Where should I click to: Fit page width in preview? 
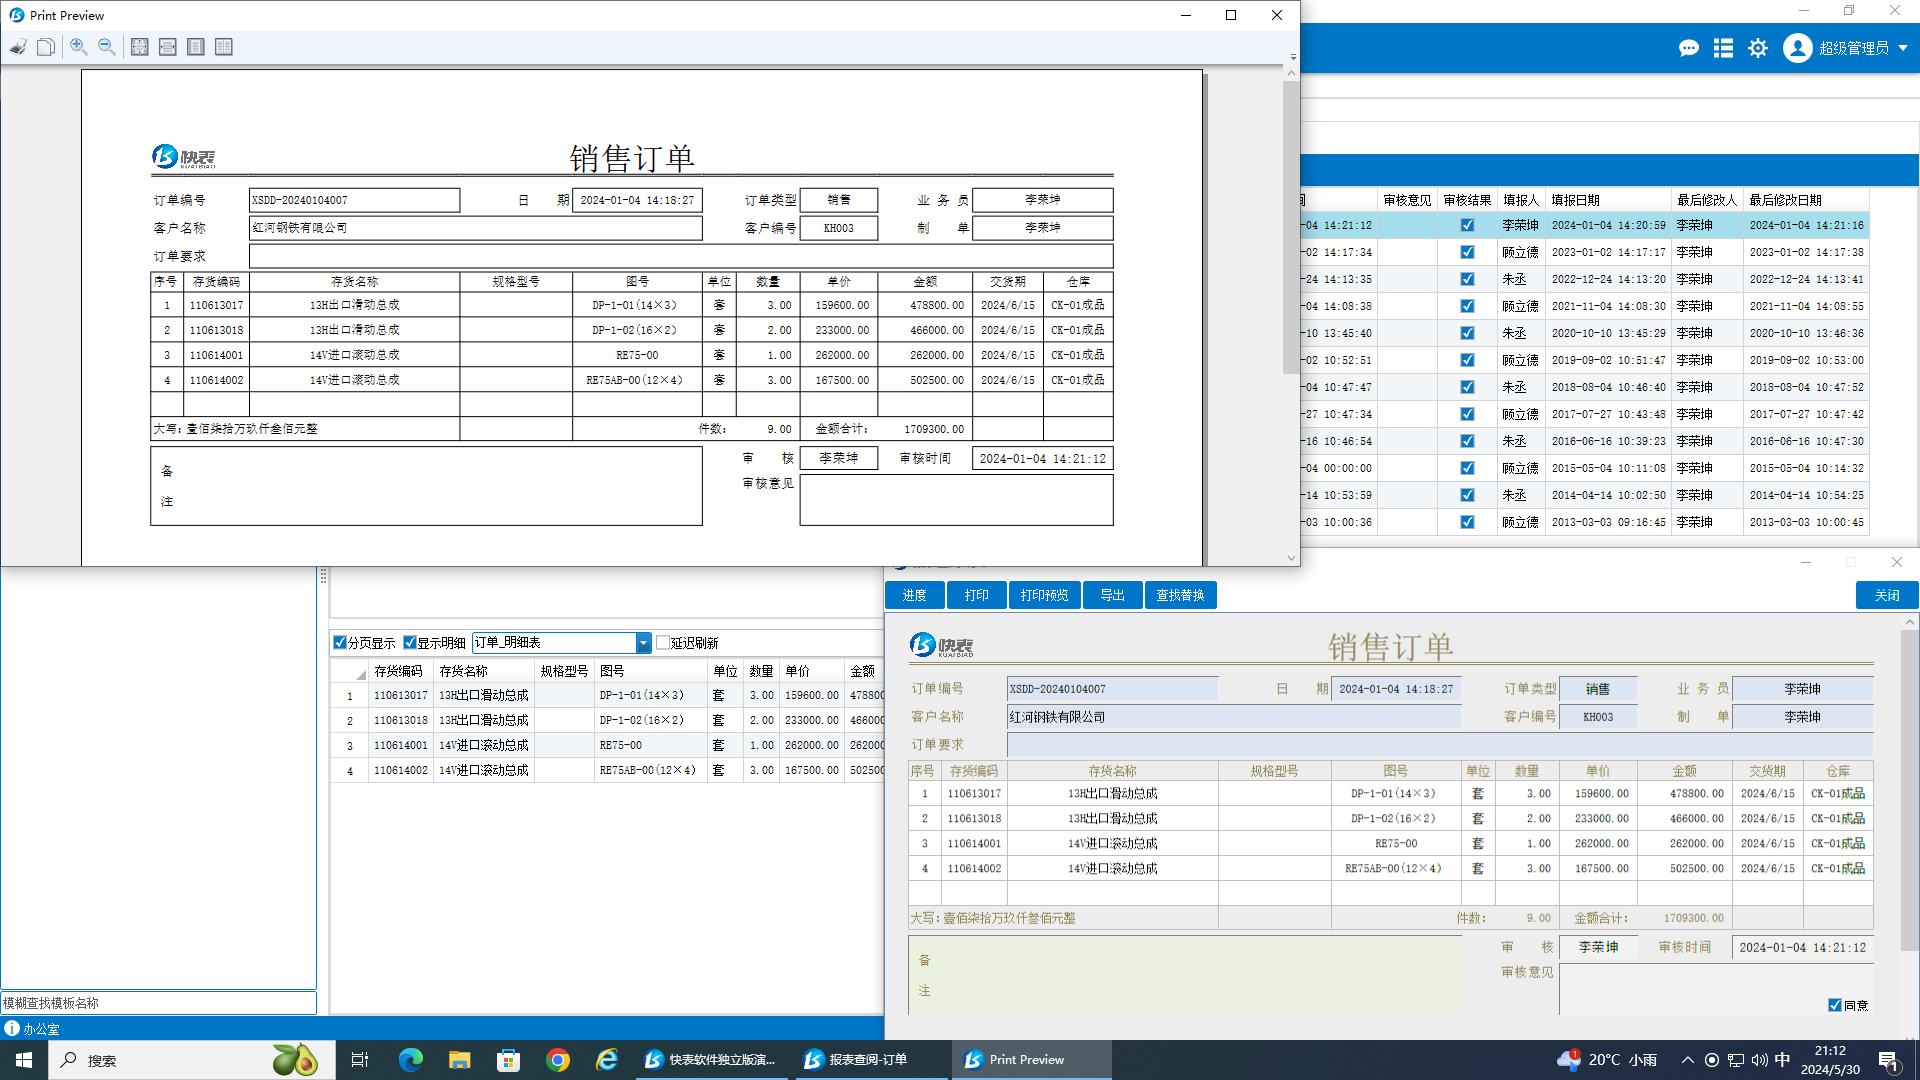(168, 47)
